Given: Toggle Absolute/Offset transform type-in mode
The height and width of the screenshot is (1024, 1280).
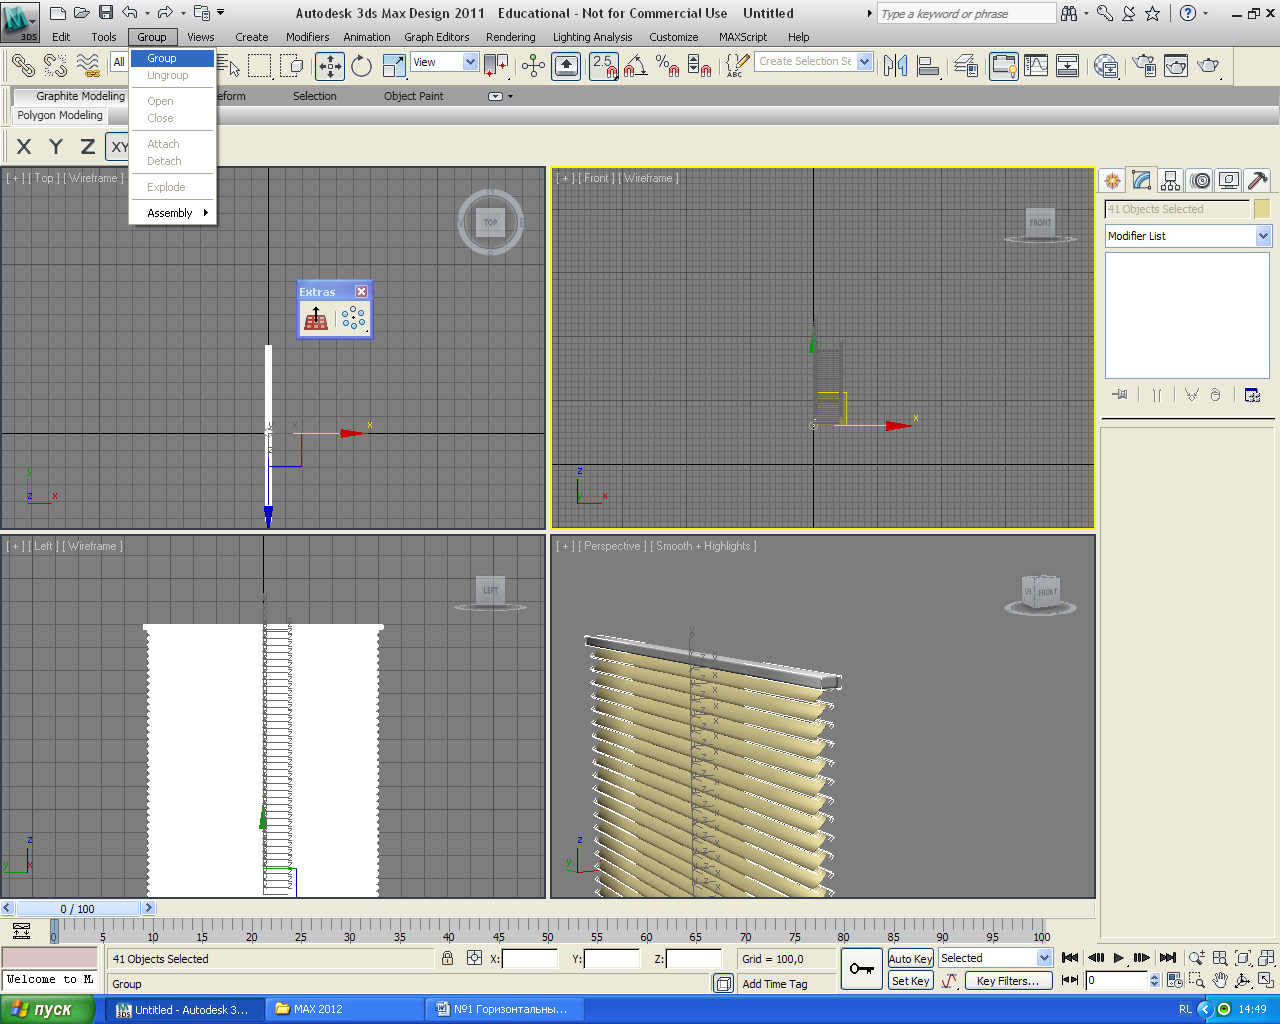Looking at the screenshot, I should pos(475,958).
